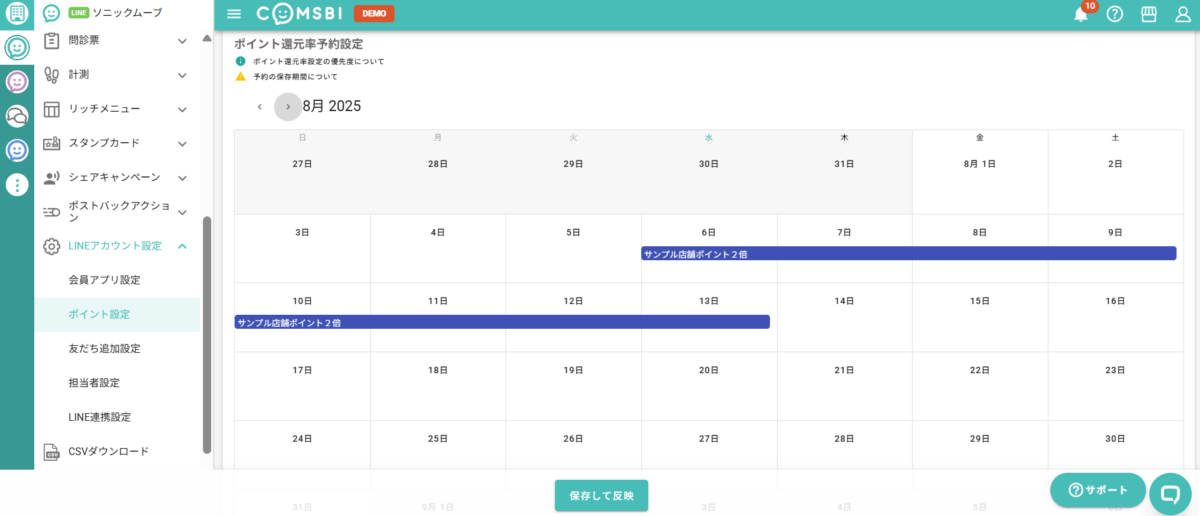Expand the ポストバックアクション chevron
1200x516 pixels.
182,212
